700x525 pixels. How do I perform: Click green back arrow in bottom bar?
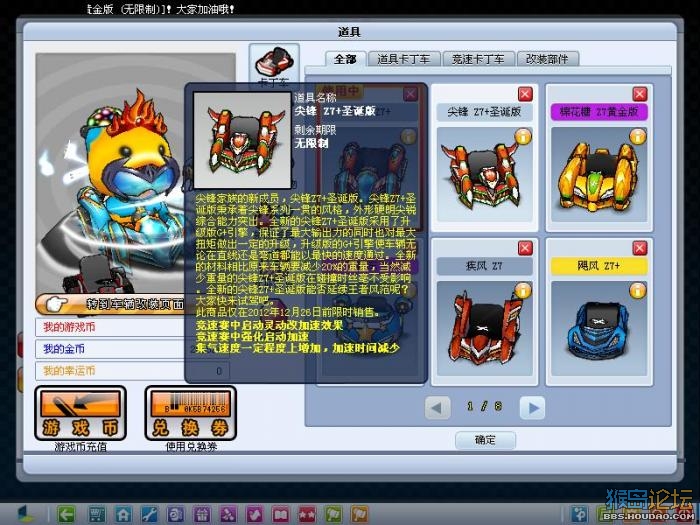click(x=67, y=514)
